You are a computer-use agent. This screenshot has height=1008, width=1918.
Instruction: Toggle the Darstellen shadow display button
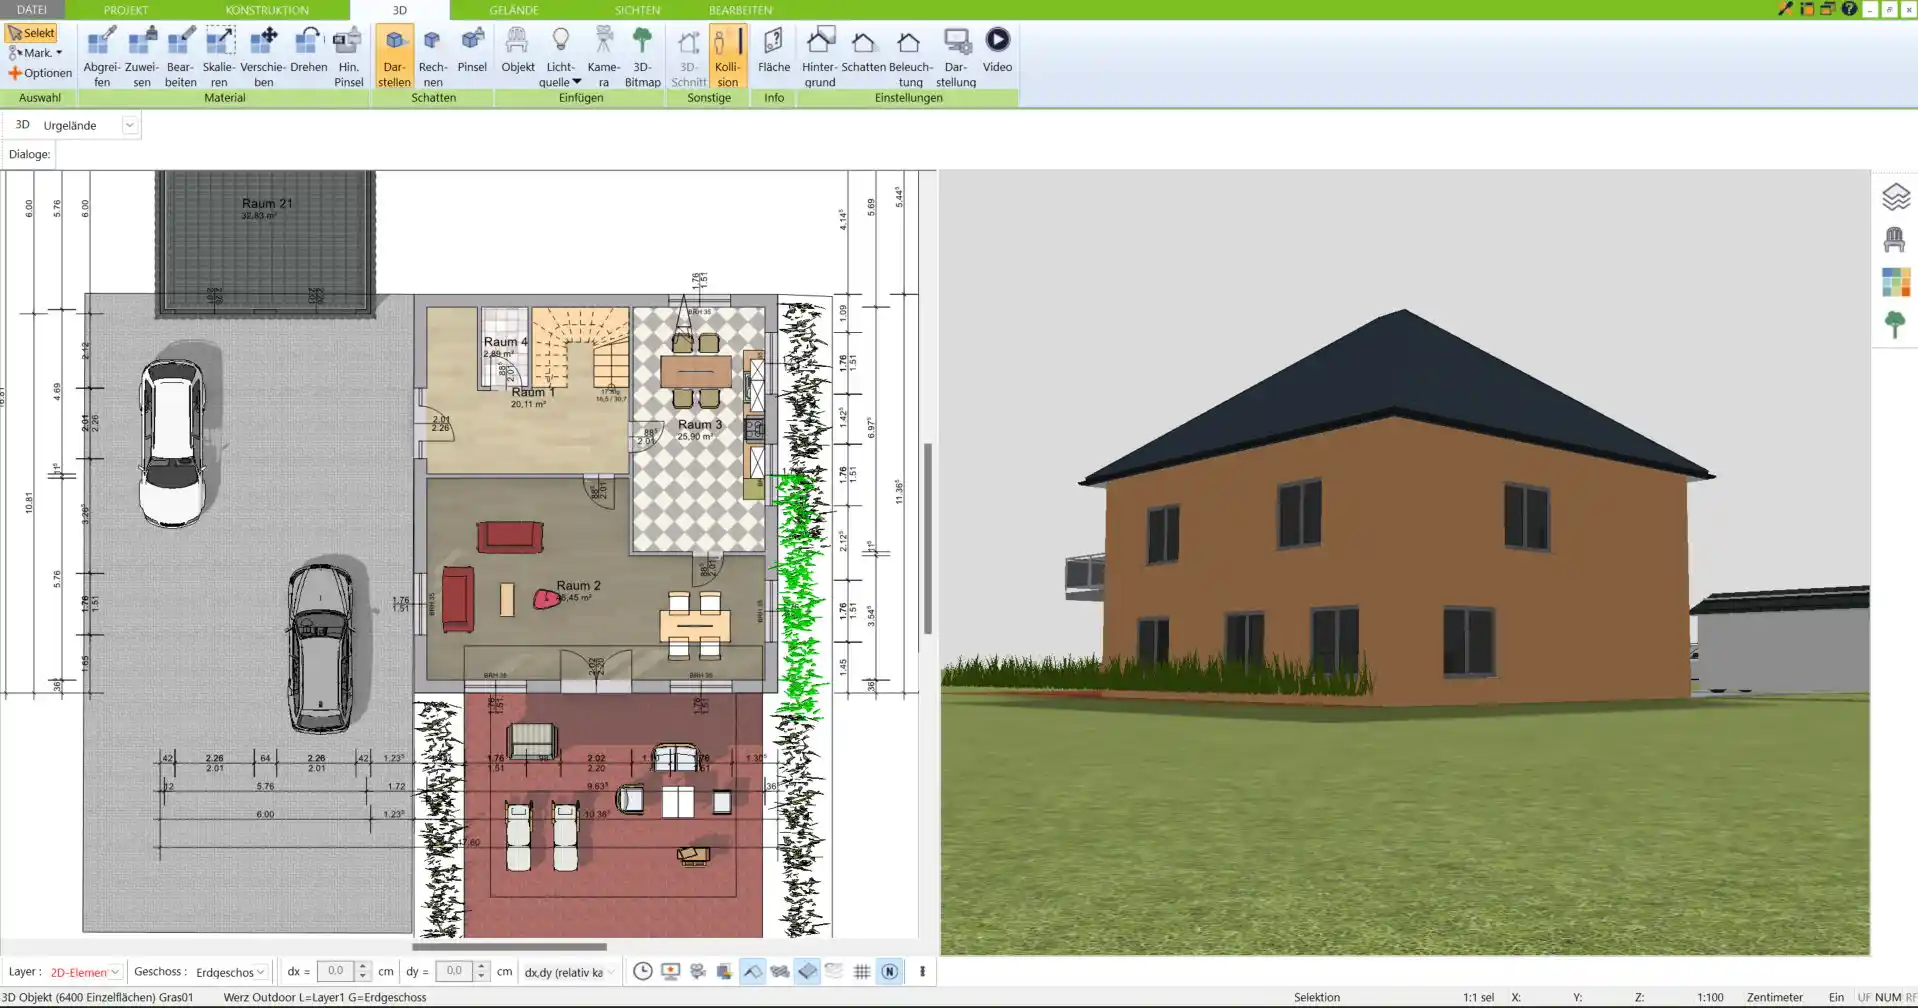click(394, 57)
